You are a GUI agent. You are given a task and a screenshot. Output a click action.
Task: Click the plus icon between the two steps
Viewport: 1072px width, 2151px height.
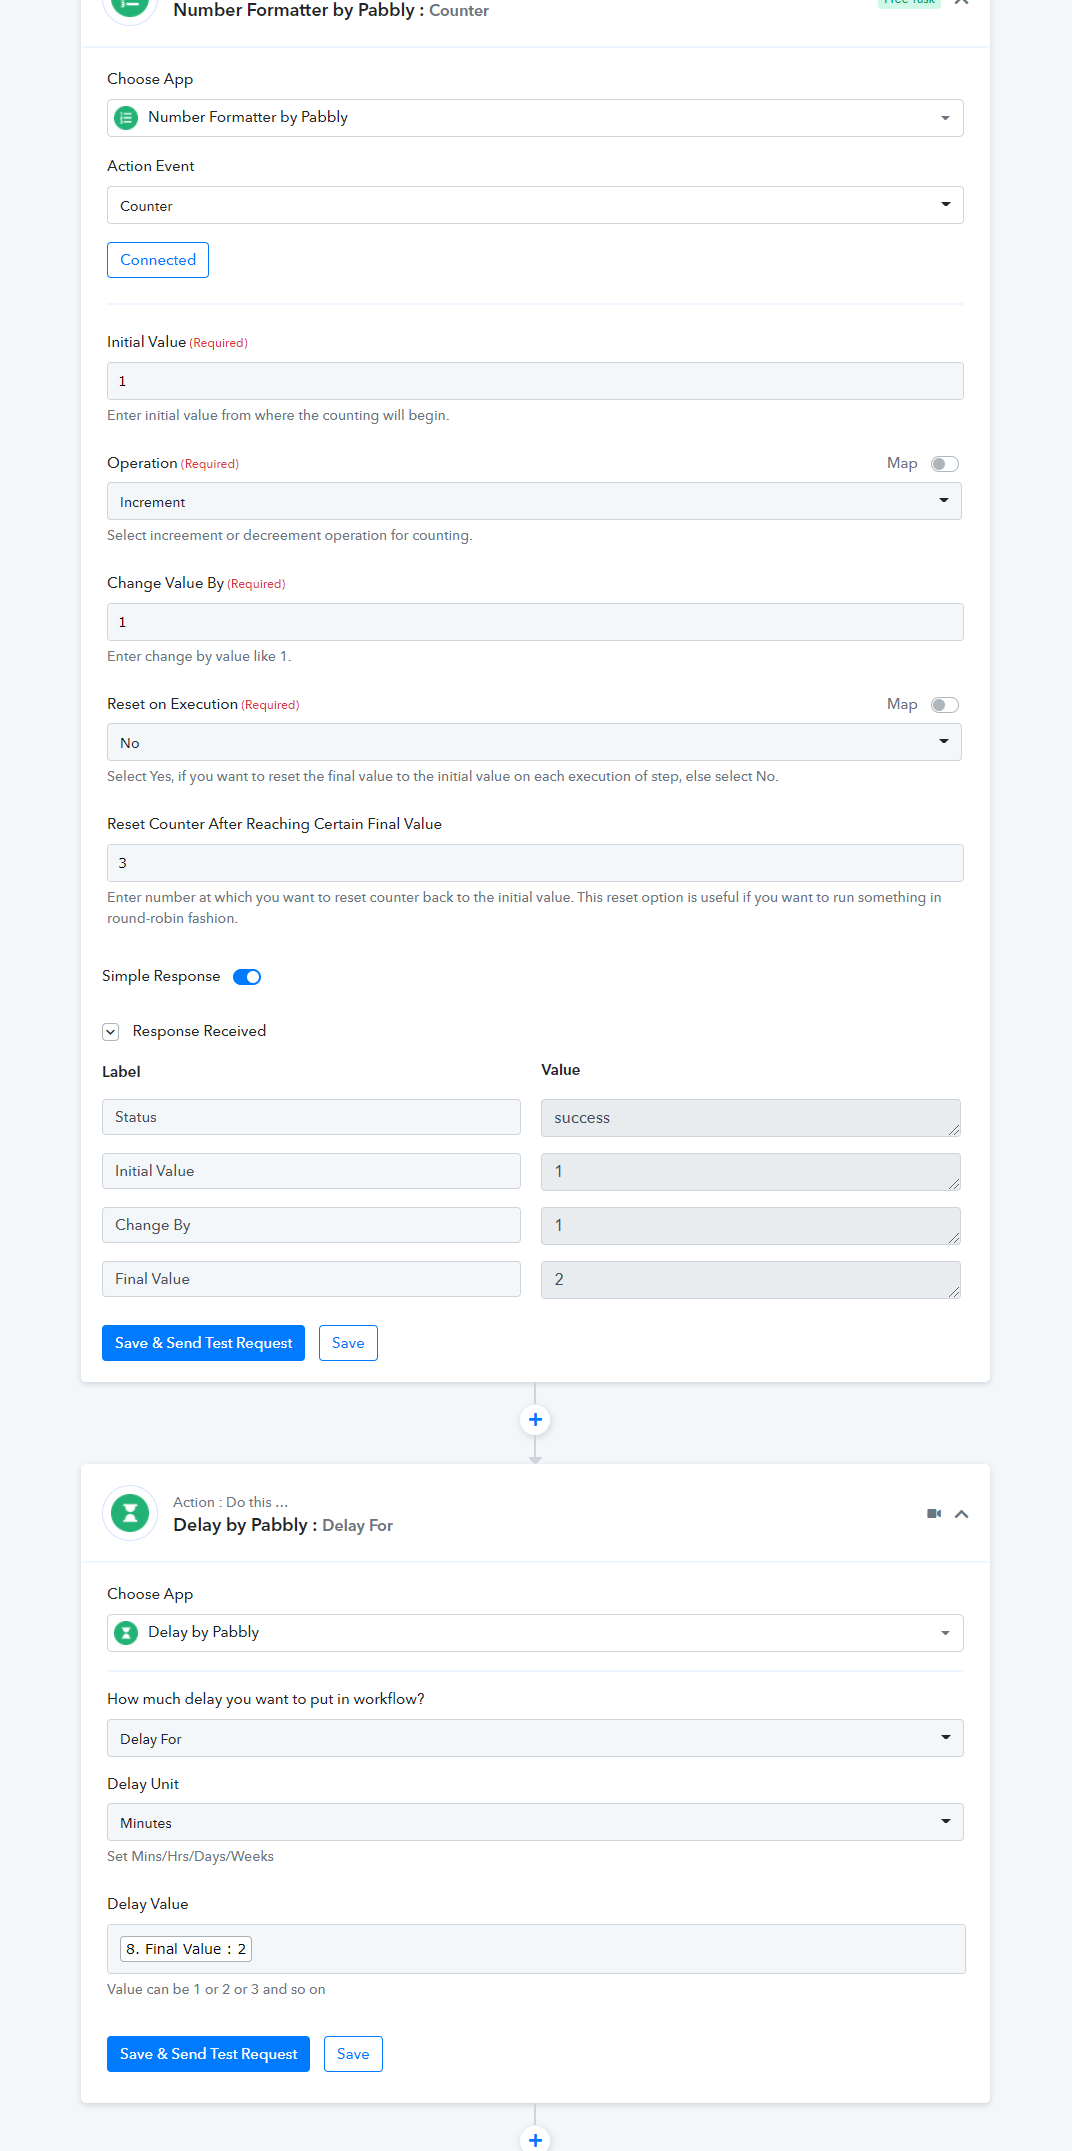535,1419
